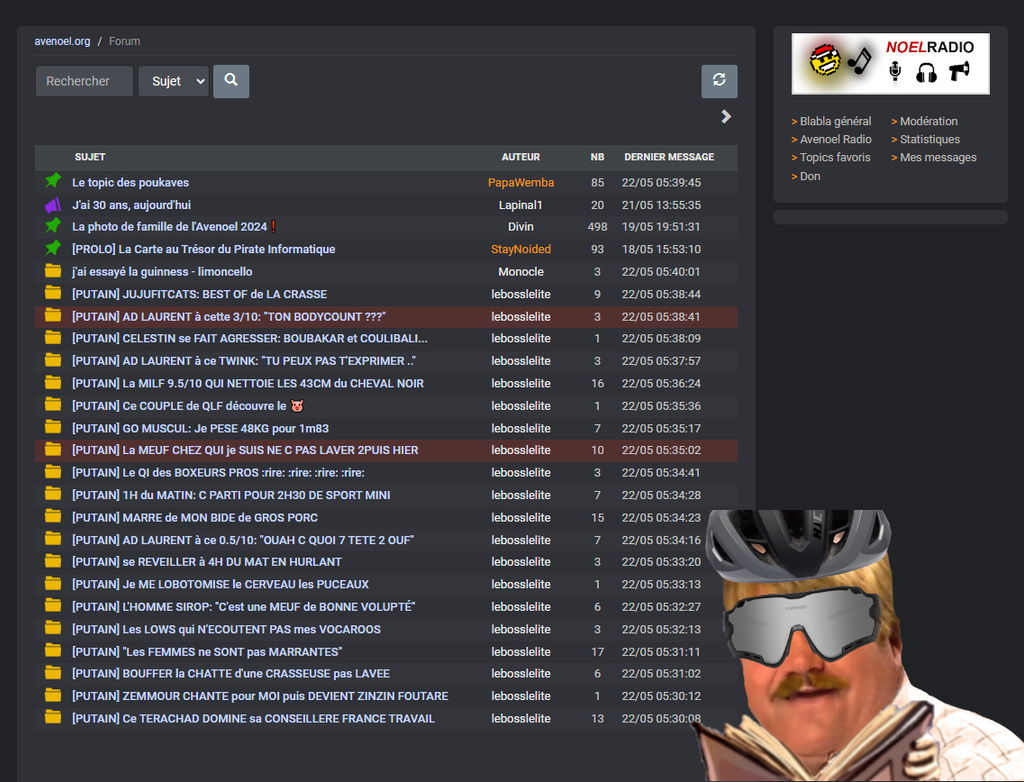Click purple megaphone icon of 30 ans topic
This screenshot has height=782, width=1024.
pos(53,205)
